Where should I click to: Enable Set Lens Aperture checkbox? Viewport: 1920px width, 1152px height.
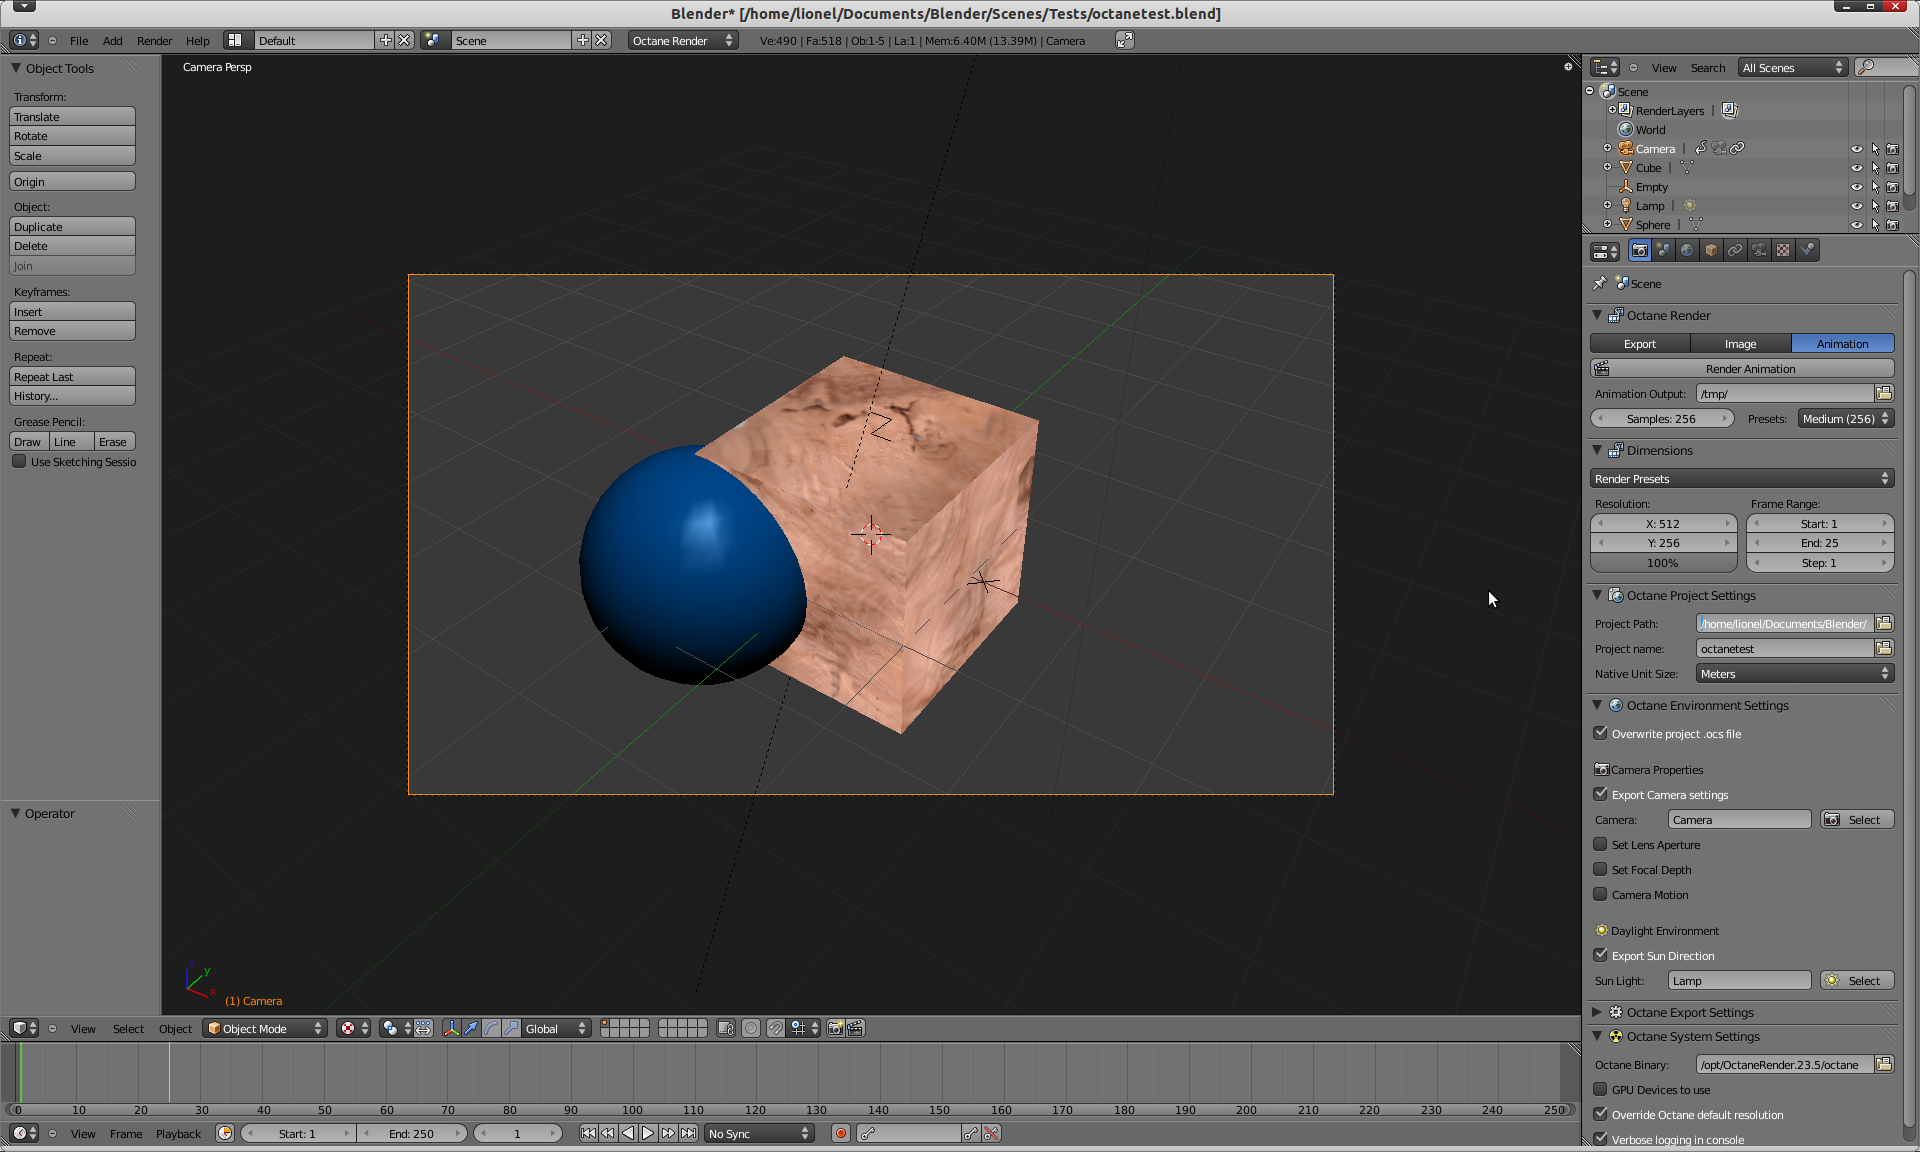pyautogui.click(x=1600, y=845)
